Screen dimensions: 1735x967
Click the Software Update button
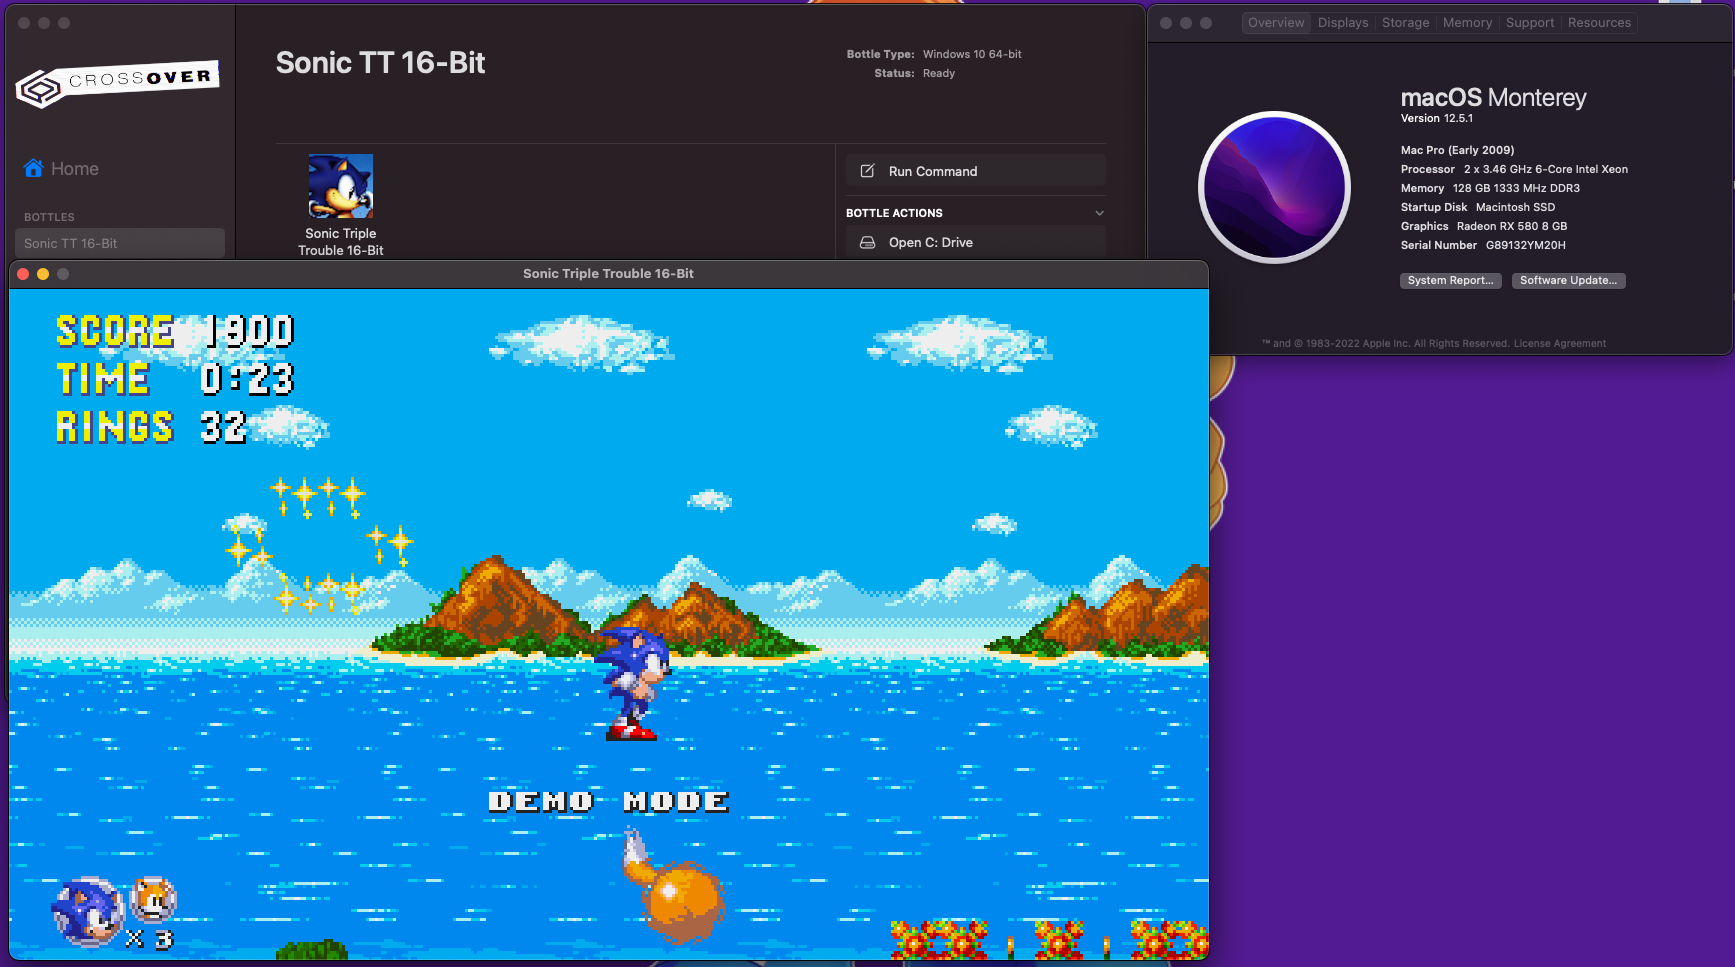(1568, 280)
